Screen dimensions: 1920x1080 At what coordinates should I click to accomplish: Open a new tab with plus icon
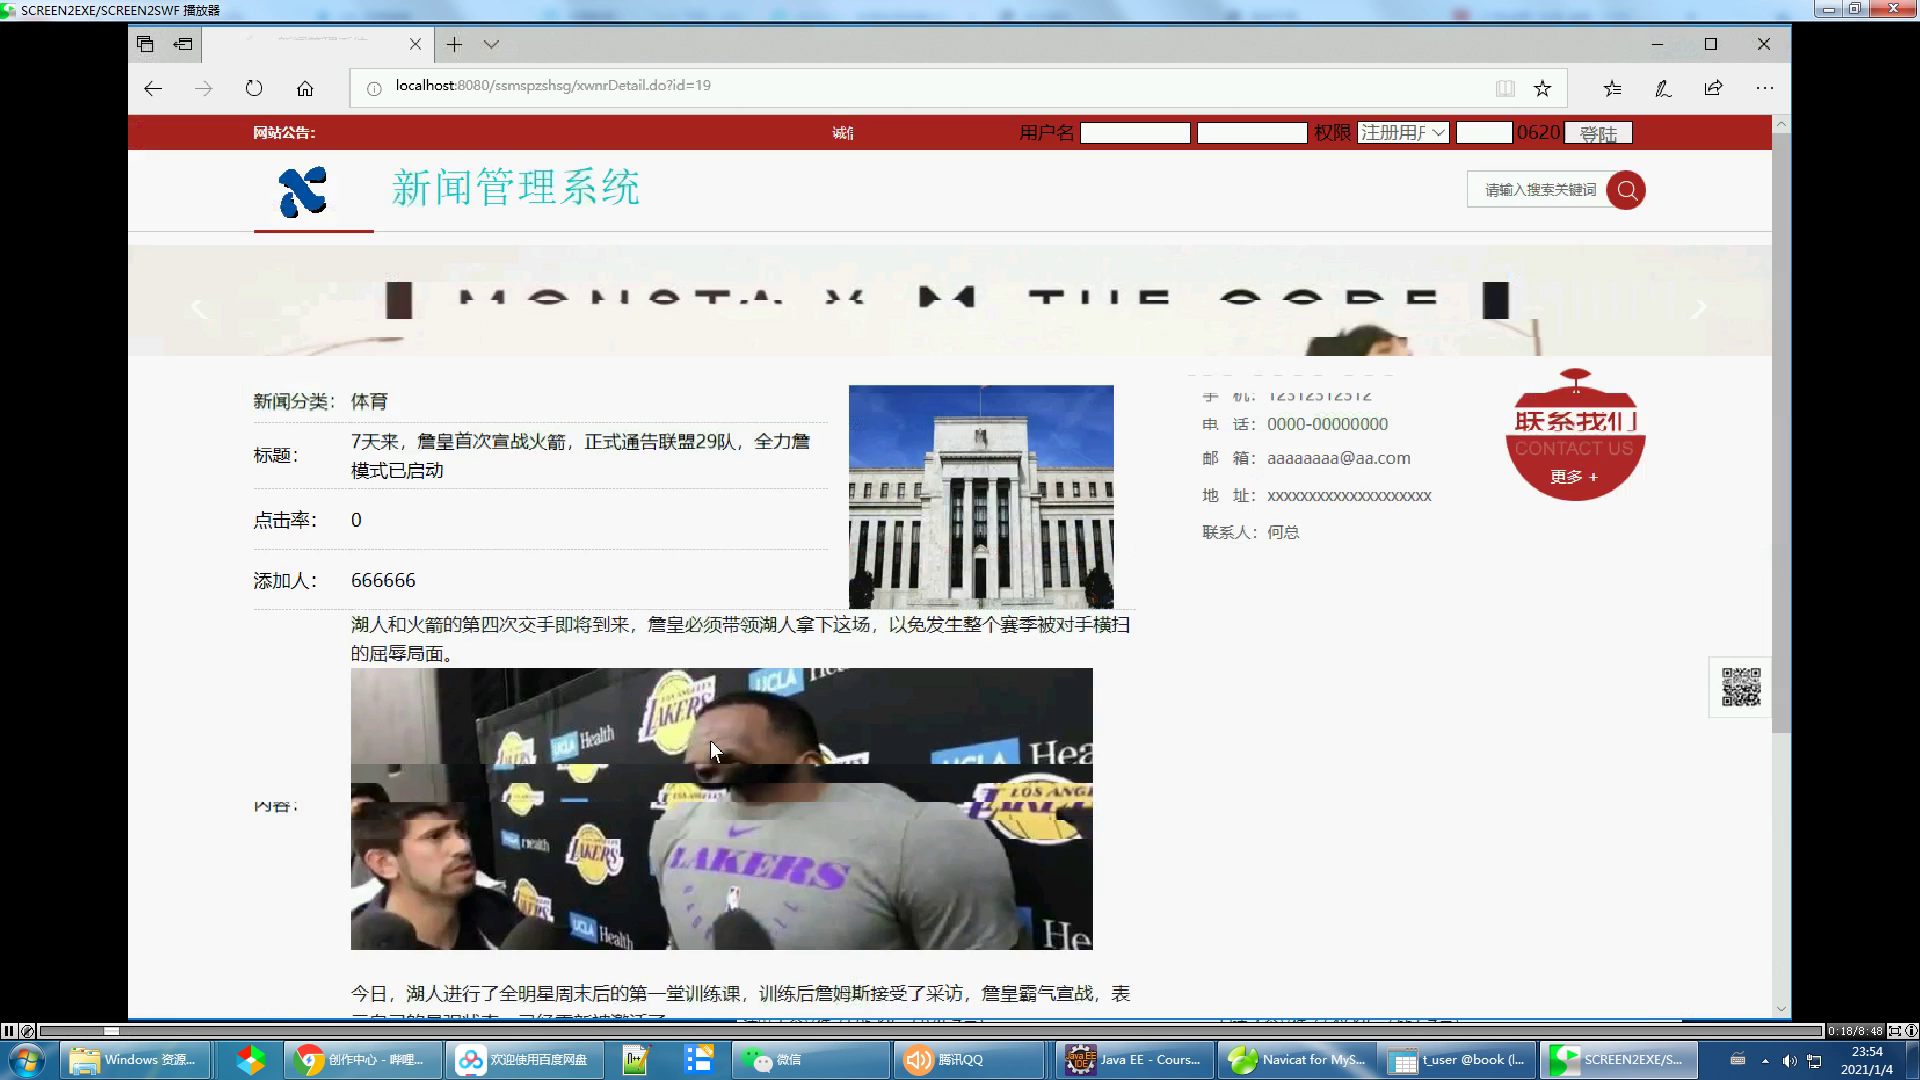coord(454,44)
